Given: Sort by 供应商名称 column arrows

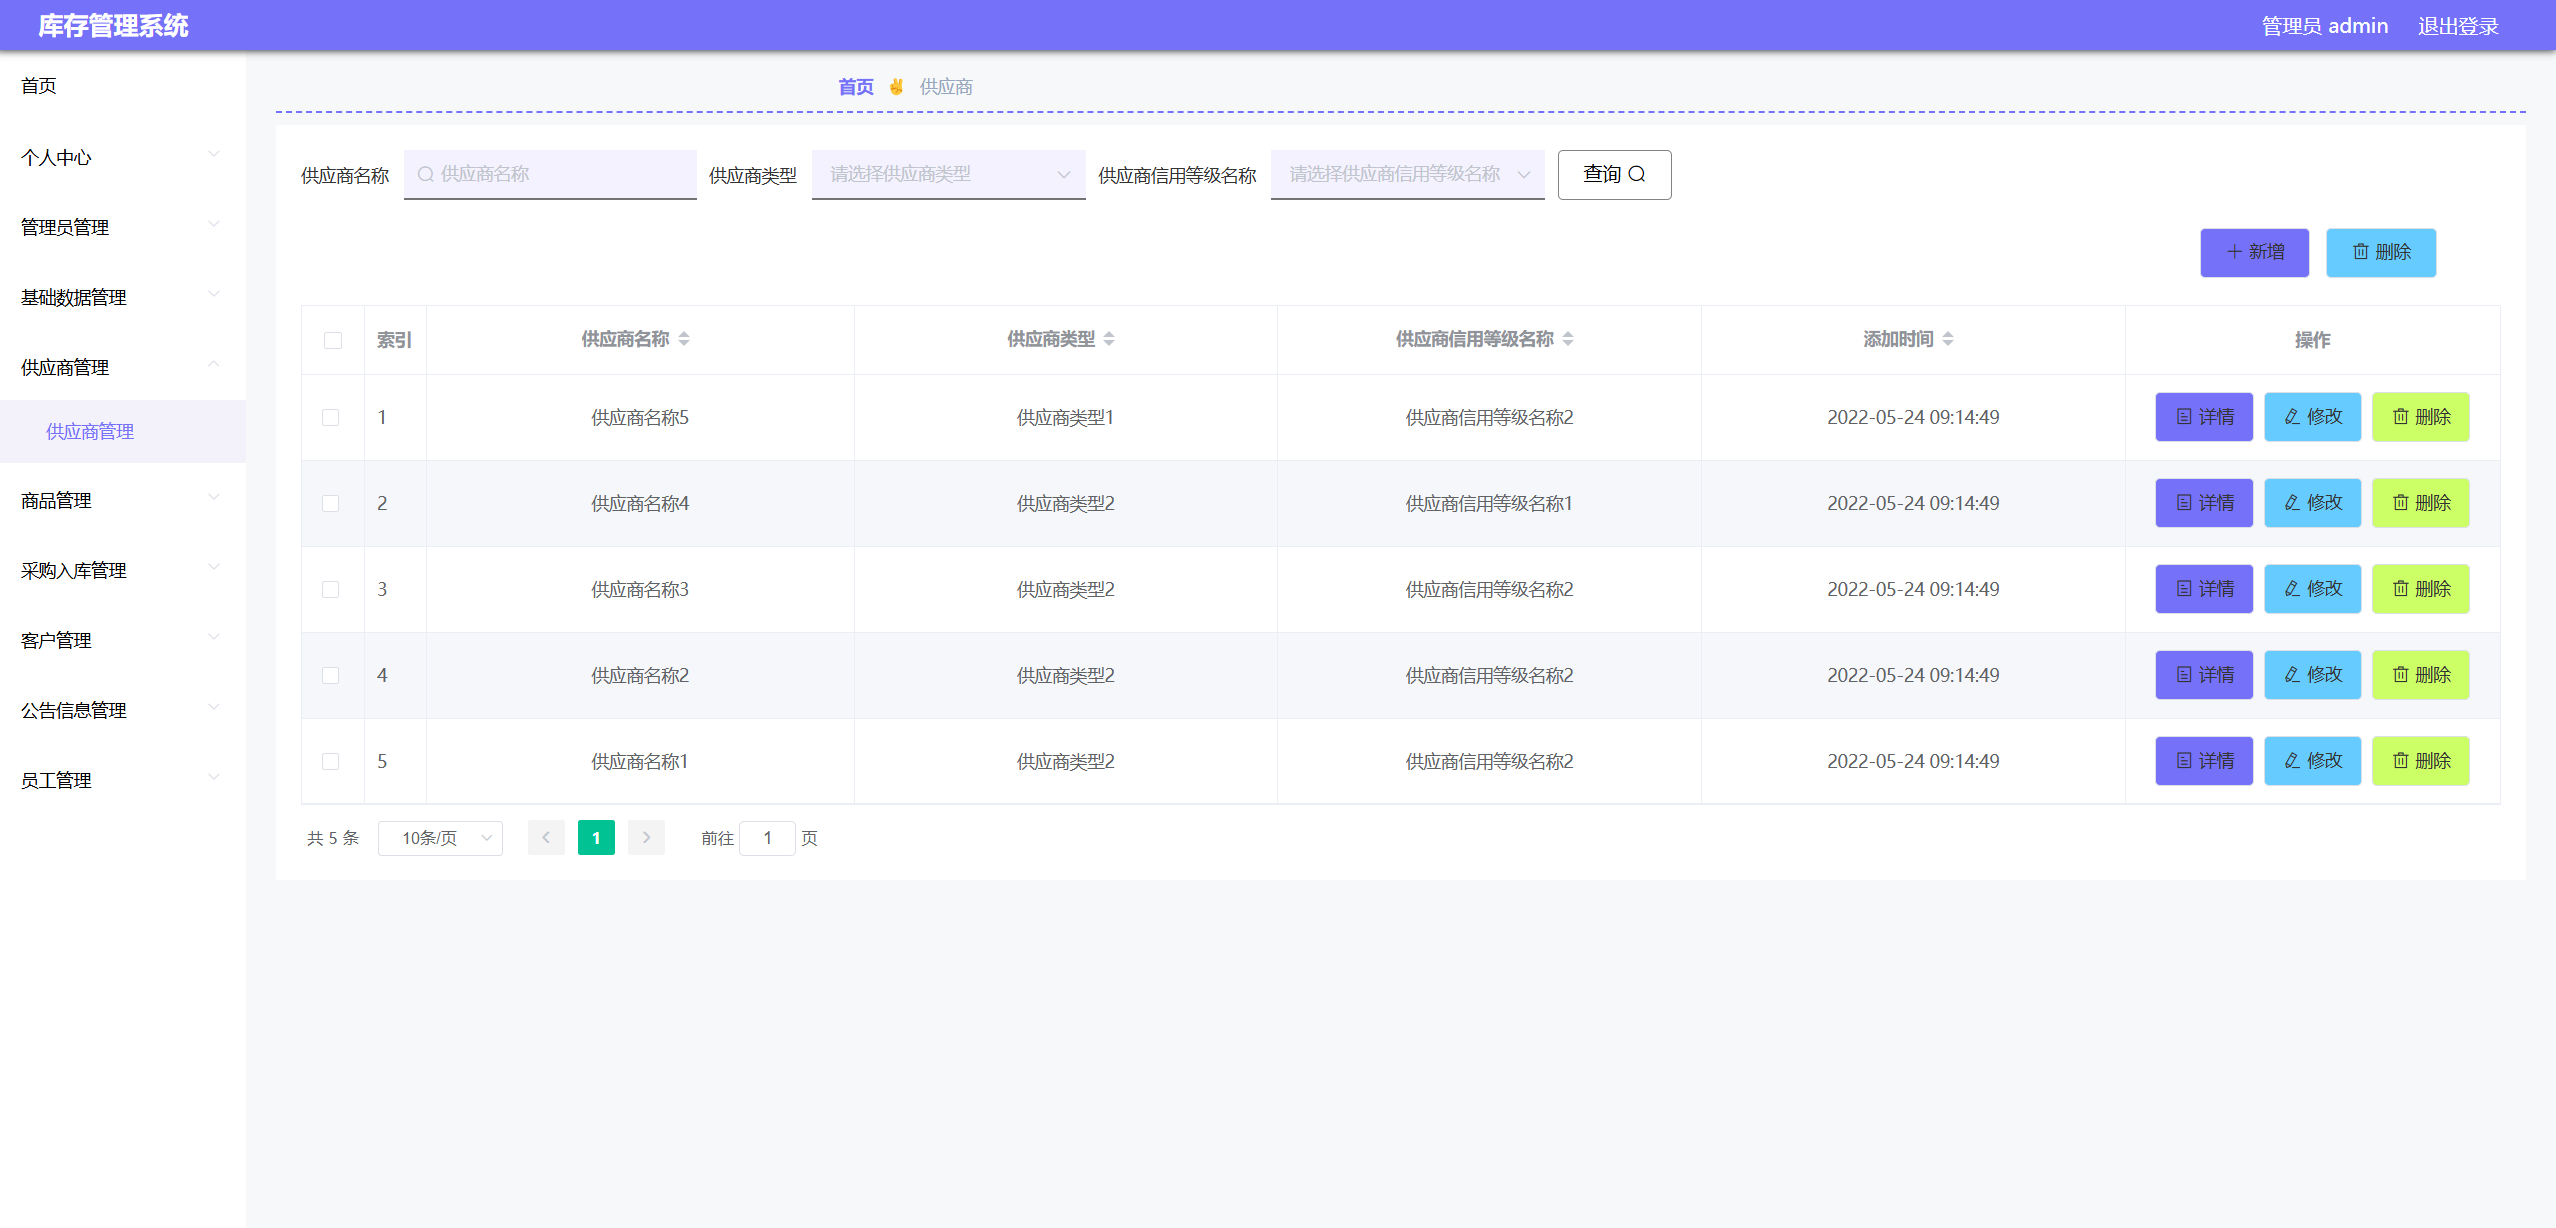Looking at the screenshot, I should [684, 339].
